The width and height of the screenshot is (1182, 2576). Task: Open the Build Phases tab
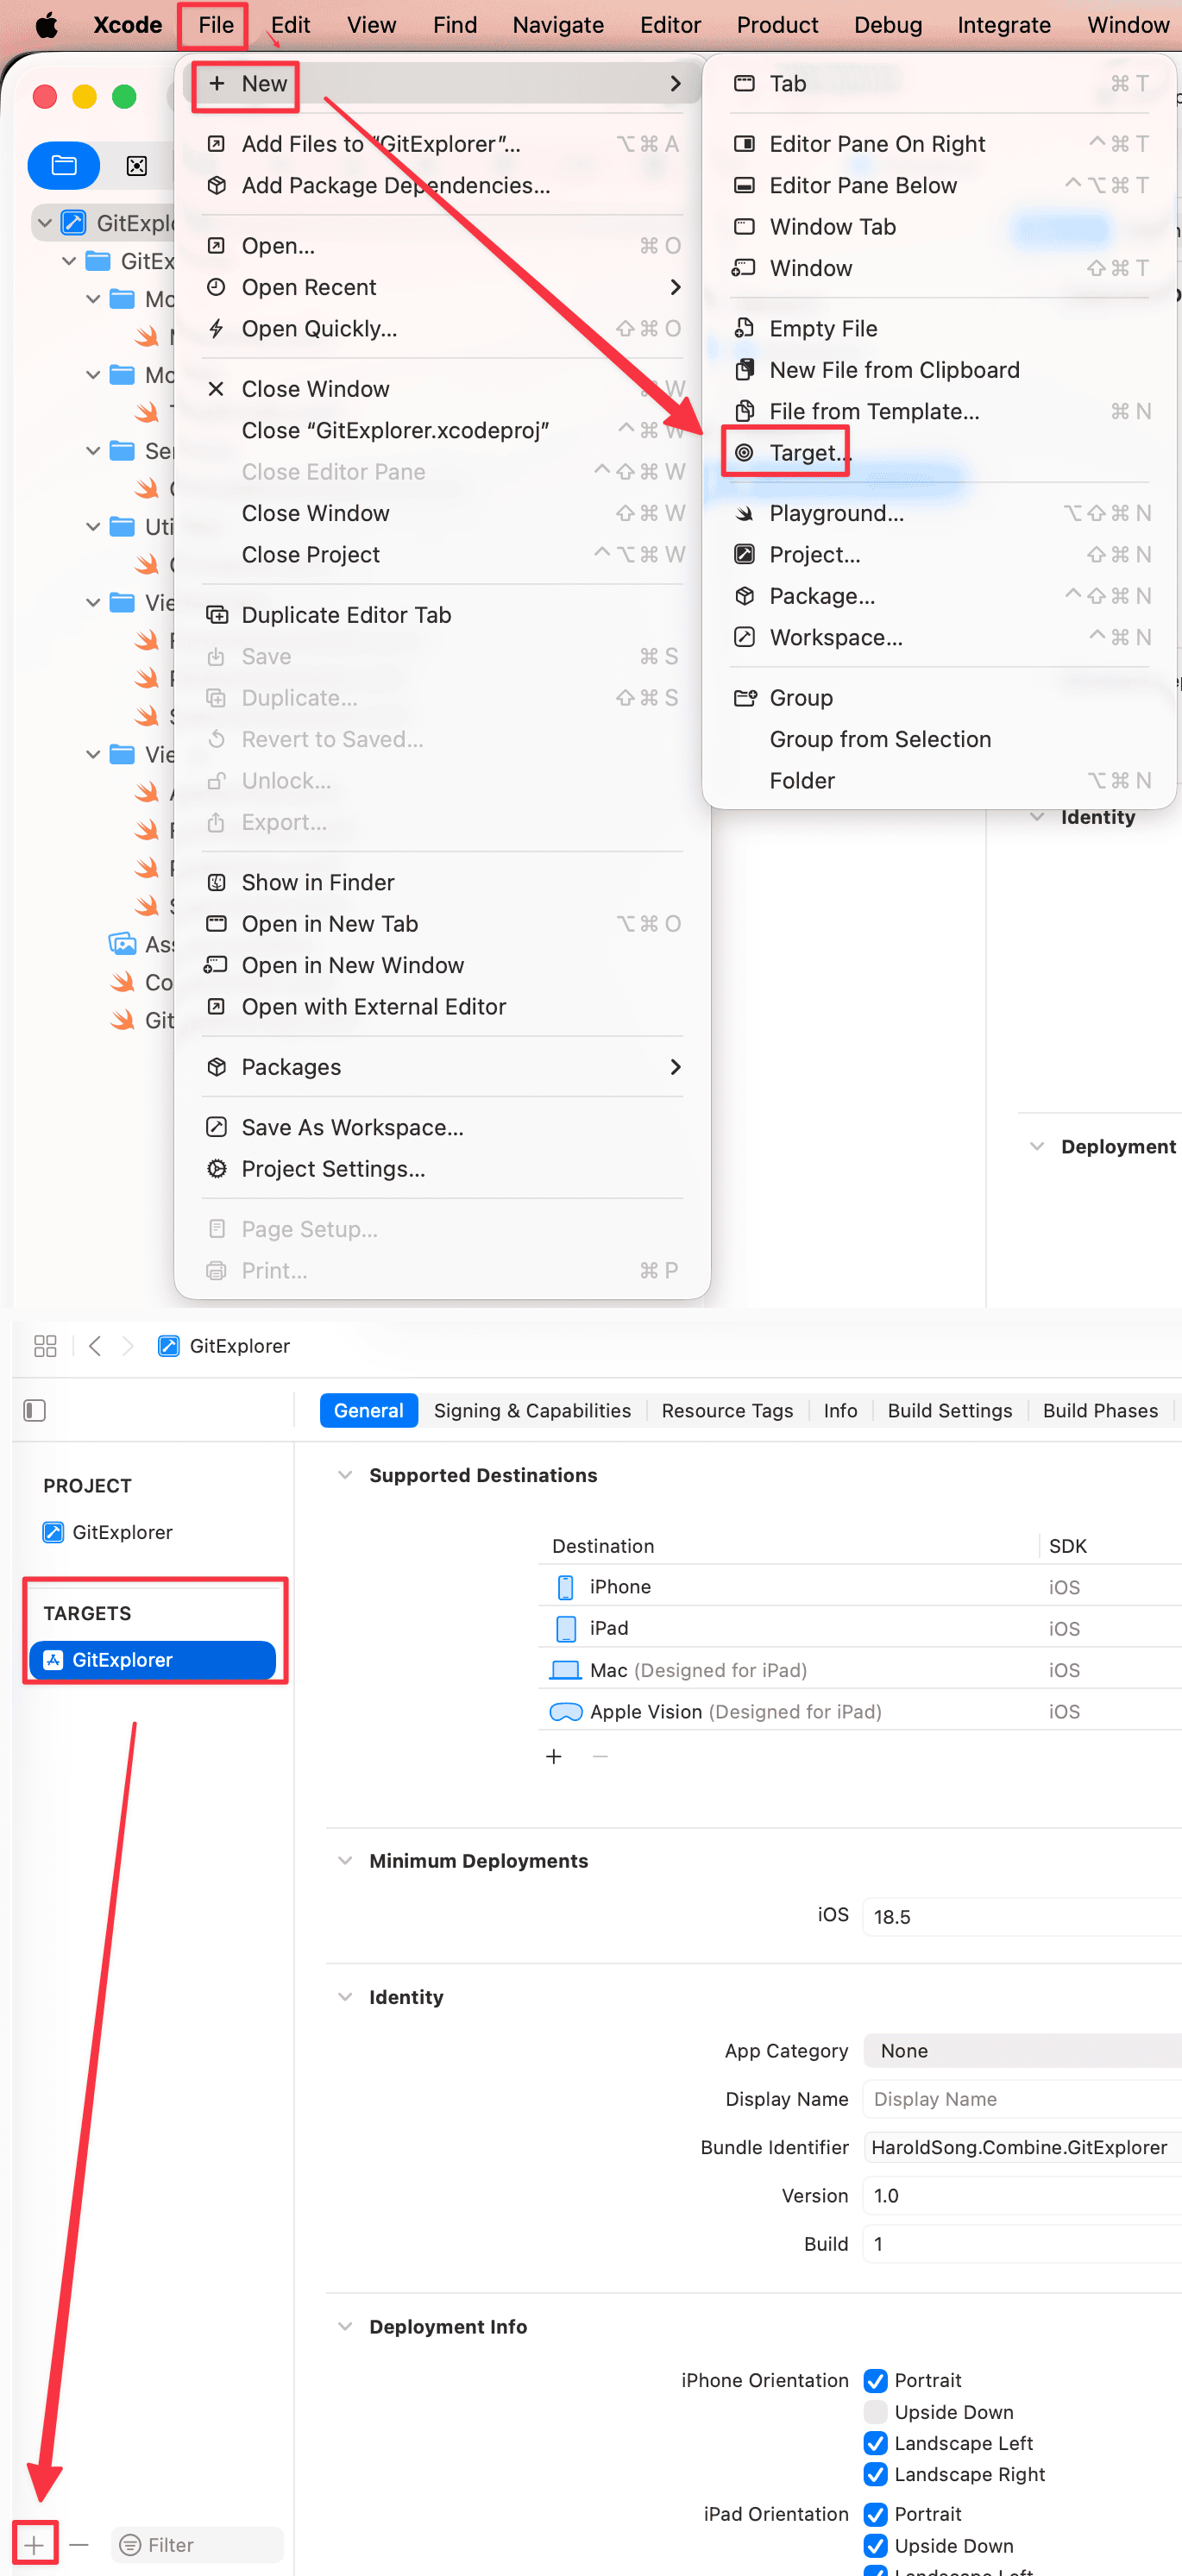[x=1100, y=1410]
